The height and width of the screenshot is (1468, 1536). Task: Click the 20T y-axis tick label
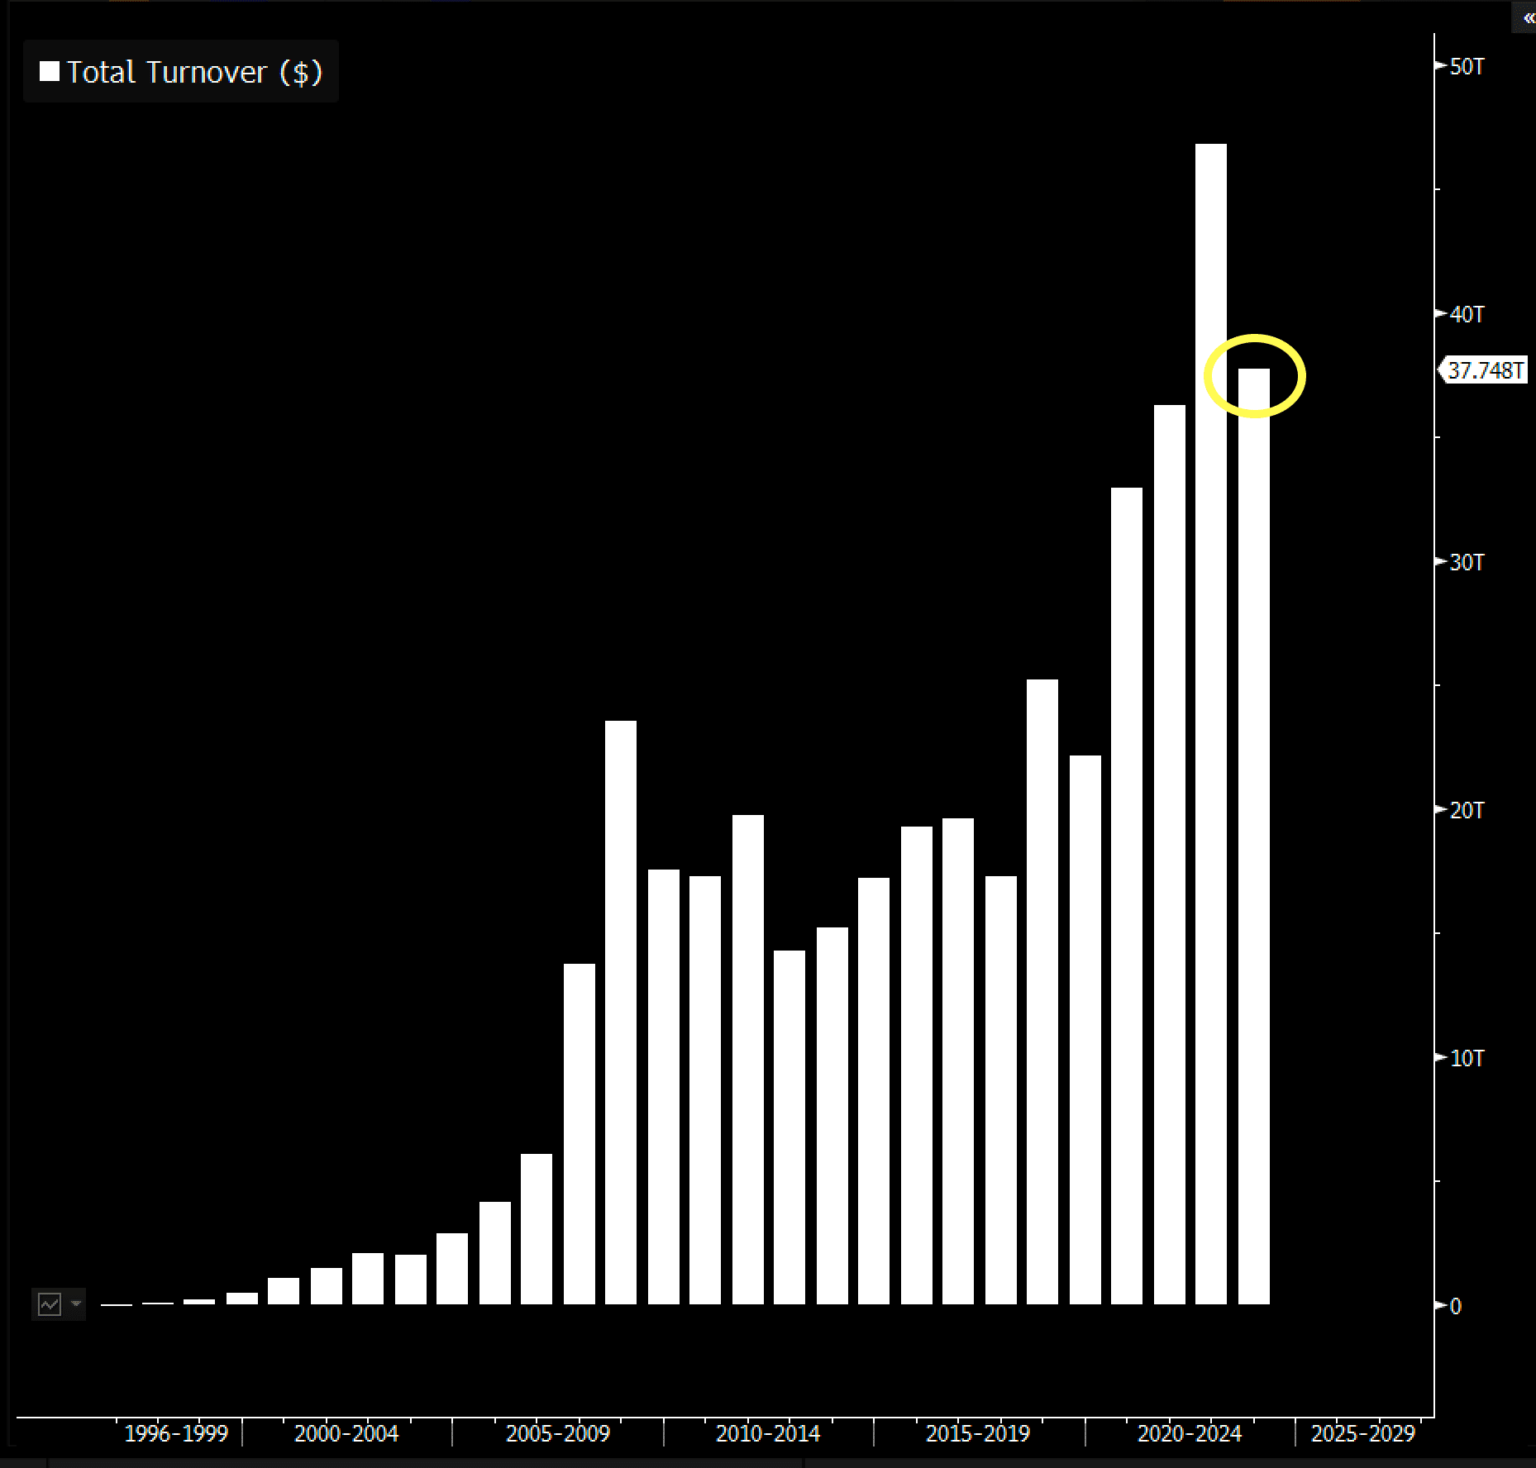(1466, 811)
